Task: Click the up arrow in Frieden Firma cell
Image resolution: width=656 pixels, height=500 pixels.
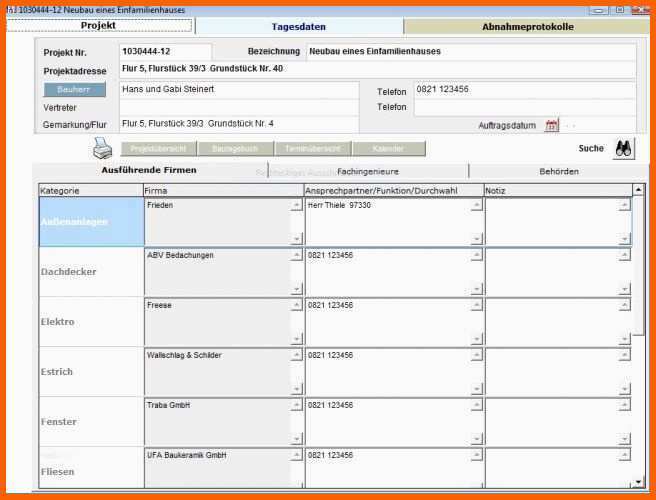Action: (296, 205)
